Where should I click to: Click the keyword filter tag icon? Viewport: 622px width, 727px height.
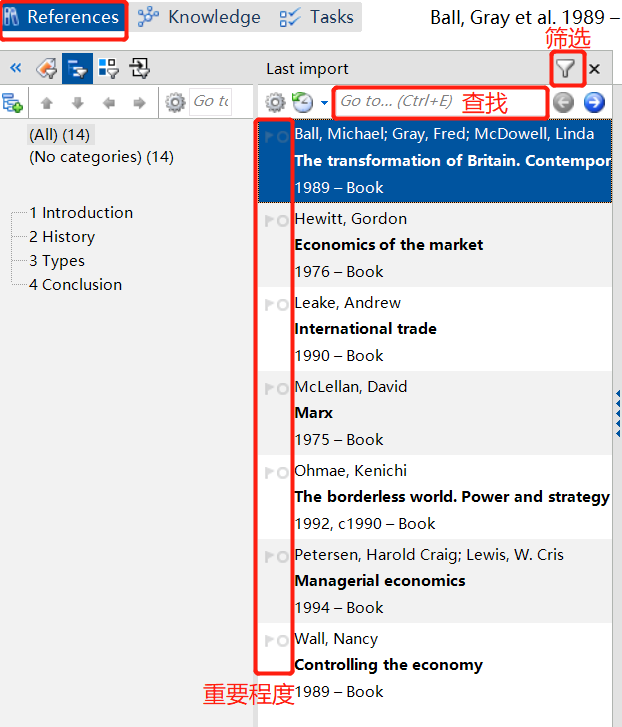pos(46,68)
